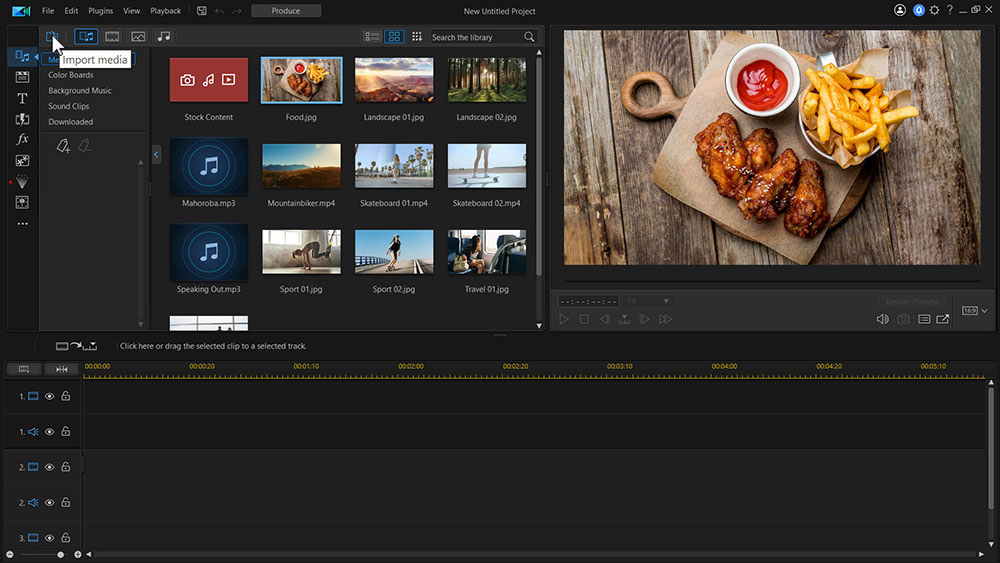1000x563 pixels.
Task: Open the 16:9 aspect ratio dropdown
Action: pyautogui.click(x=975, y=311)
